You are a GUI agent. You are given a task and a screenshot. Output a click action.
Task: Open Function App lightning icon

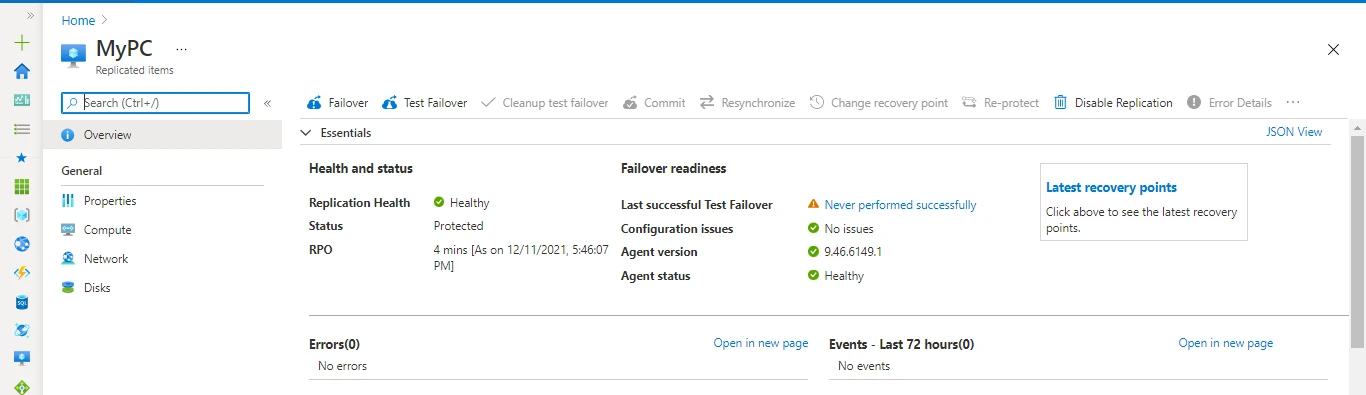22,273
